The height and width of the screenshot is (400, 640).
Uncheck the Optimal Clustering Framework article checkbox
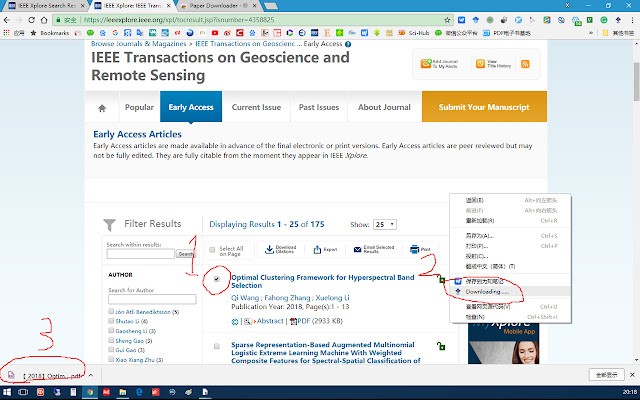pos(217,279)
